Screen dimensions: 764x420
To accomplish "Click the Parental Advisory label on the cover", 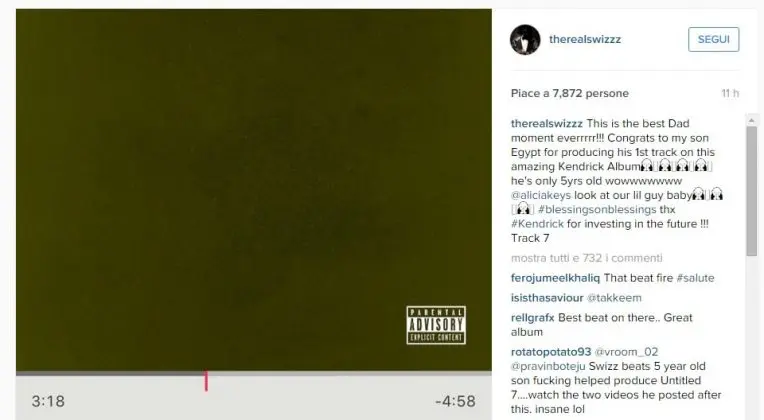I will (x=436, y=325).
